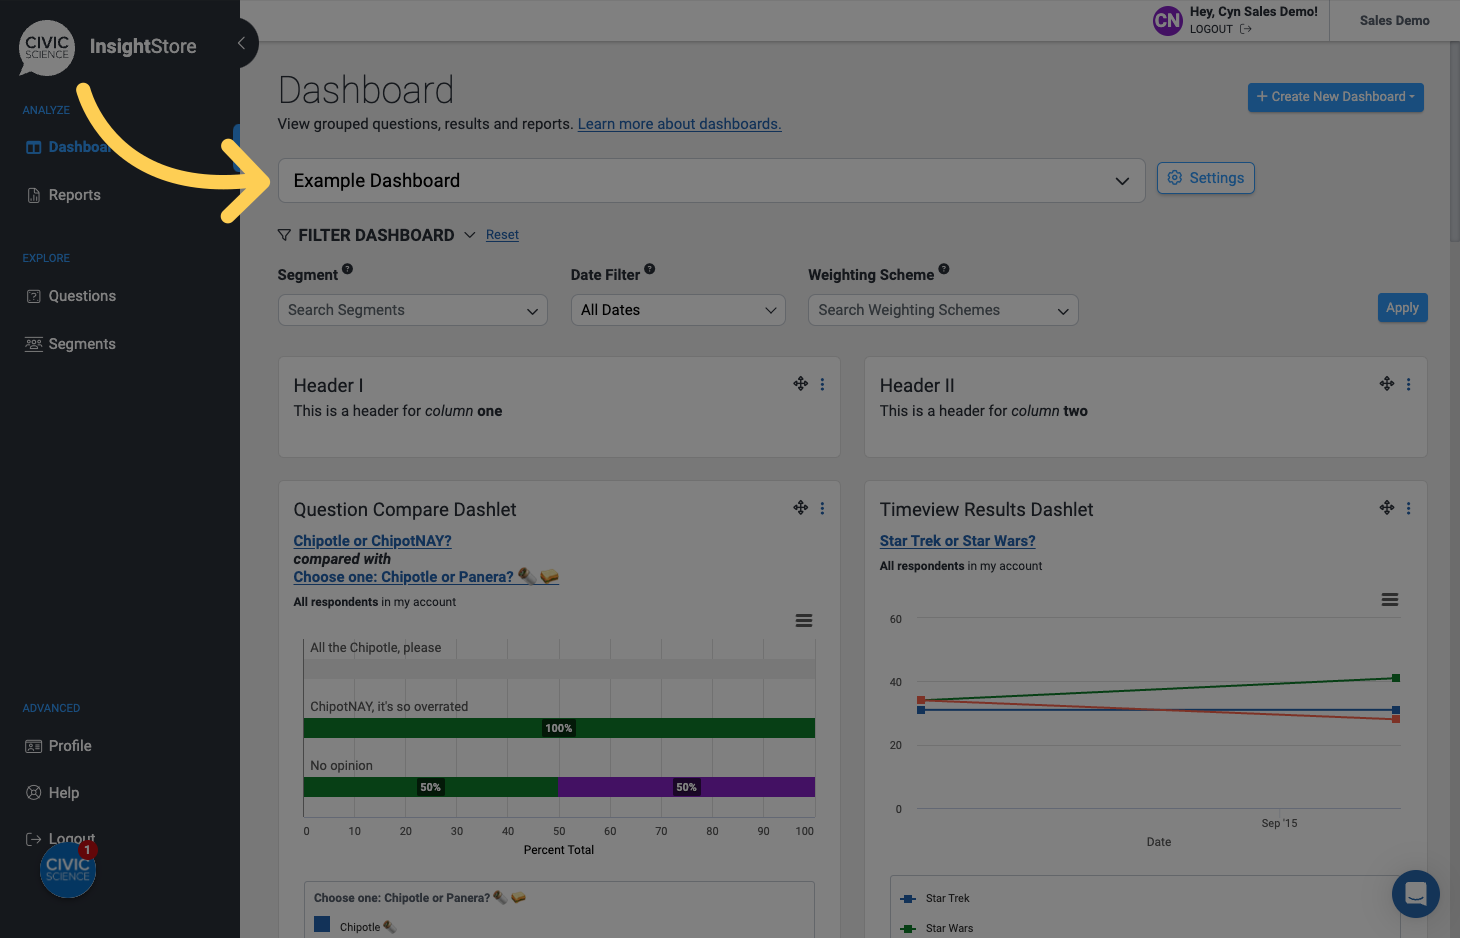Open the Choose one: Chipotle or Panera? link
Image resolution: width=1460 pixels, height=938 pixels.
pyautogui.click(x=426, y=577)
